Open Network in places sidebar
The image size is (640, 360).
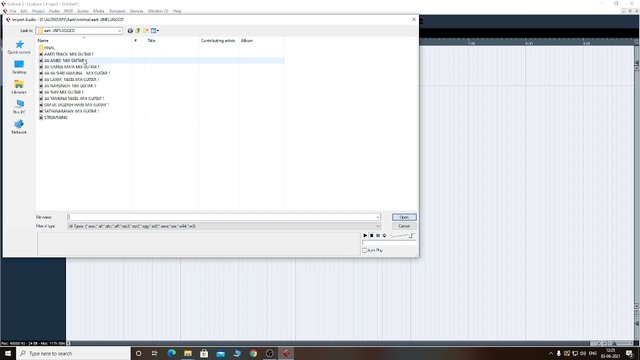[x=19, y=127]
